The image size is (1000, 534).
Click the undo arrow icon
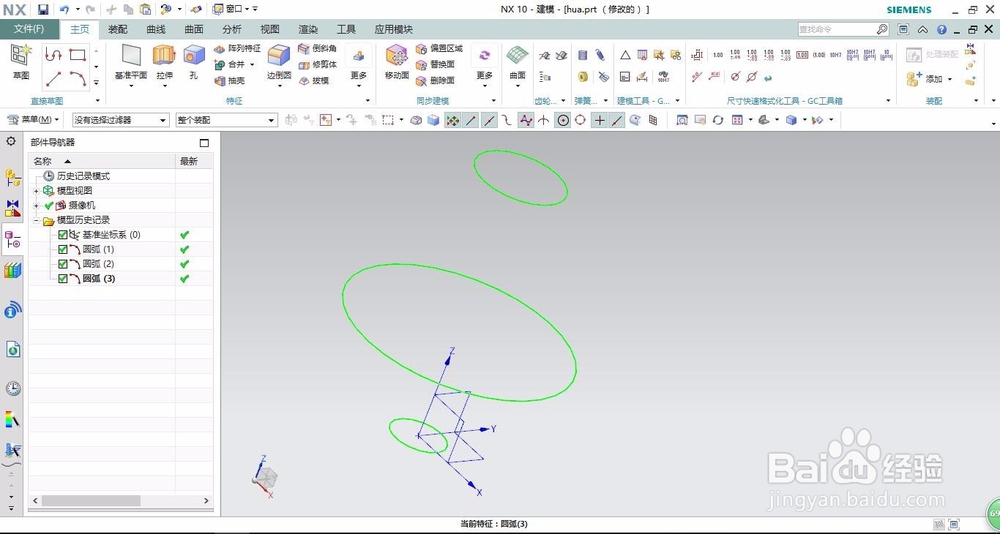pyautogui.click(x=64, y=10)
